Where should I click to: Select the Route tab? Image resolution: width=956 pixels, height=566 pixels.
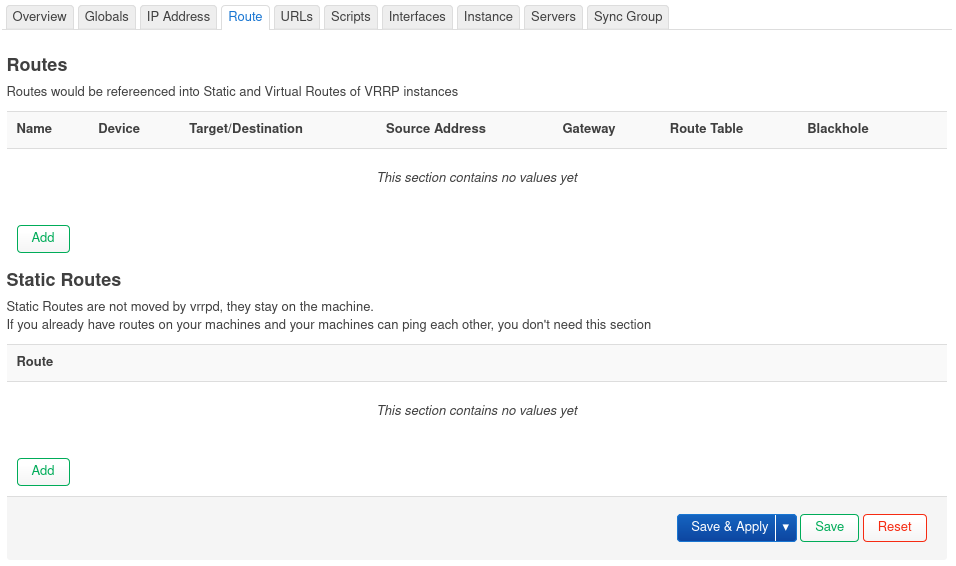(245, 17)
